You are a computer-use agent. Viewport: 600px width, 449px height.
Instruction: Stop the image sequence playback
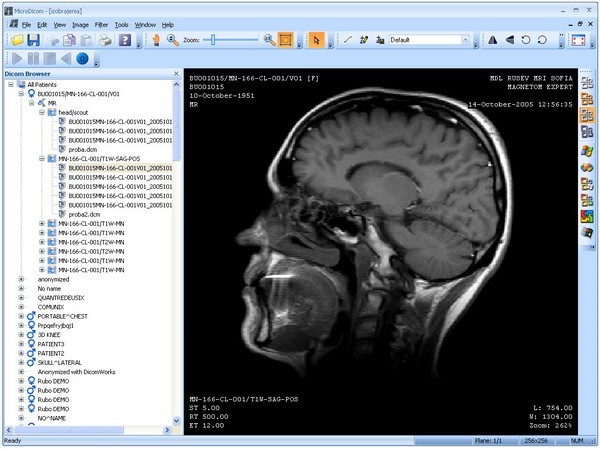[50, 59]
